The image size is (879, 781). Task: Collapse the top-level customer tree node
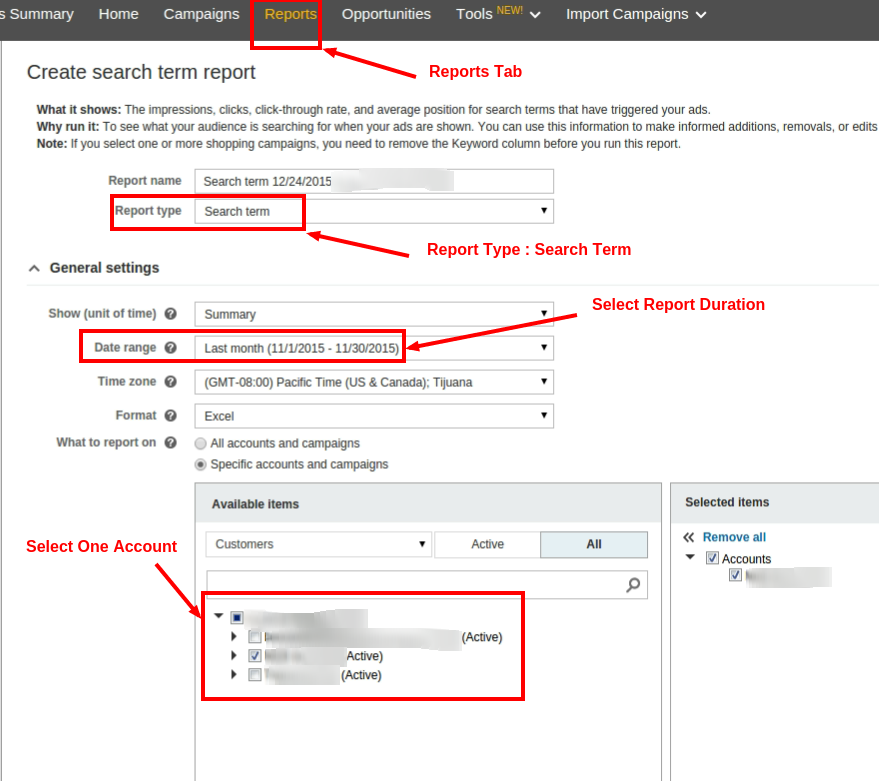[219, 616]
